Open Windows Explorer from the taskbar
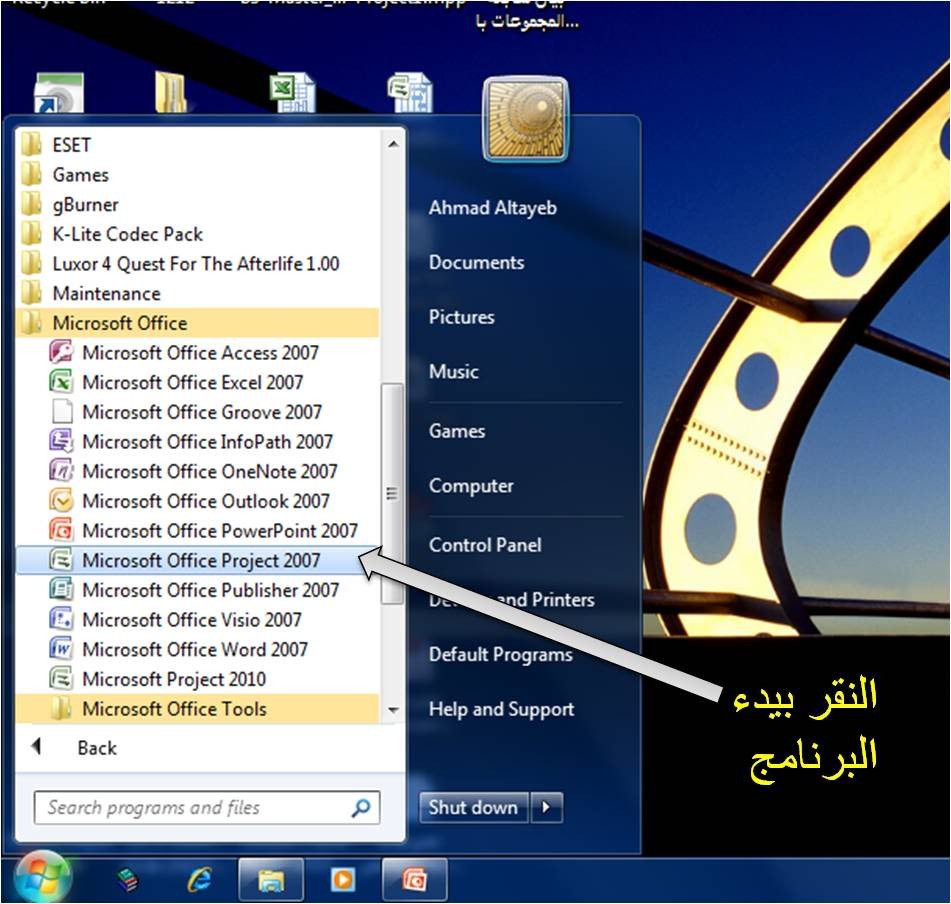This screenshot has width=951, height=904. [x=271, y=879]
